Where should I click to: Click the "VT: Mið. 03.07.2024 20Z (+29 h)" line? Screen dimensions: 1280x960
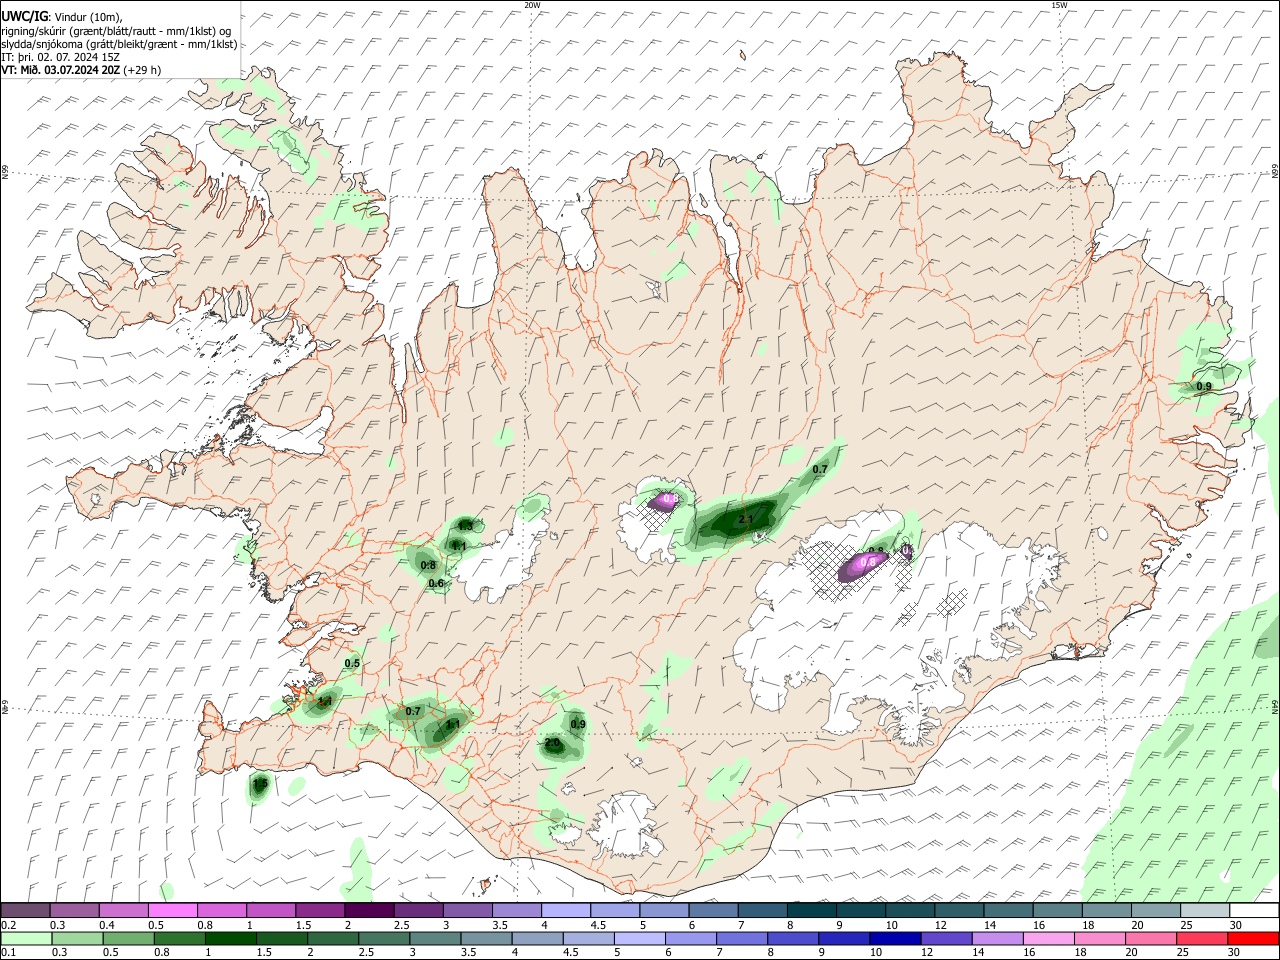pos(80,70)
